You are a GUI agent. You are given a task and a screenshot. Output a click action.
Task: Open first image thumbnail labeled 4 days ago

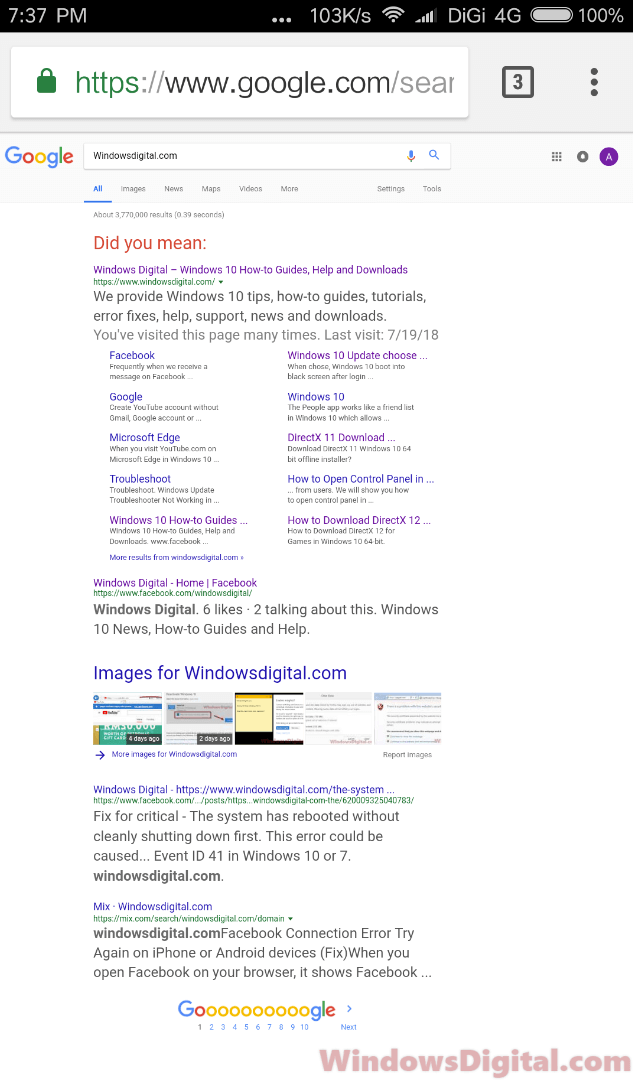[128, 718]
